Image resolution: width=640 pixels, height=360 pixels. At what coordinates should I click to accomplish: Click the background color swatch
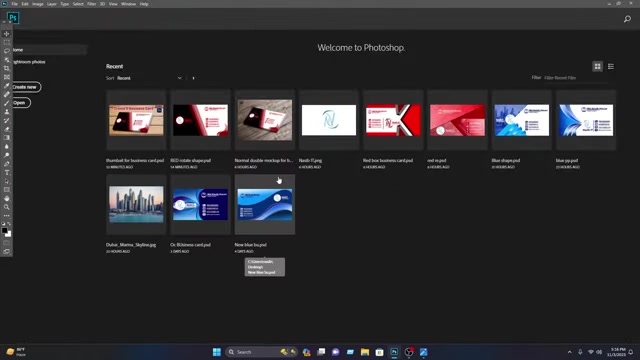(x=9, y=234)
